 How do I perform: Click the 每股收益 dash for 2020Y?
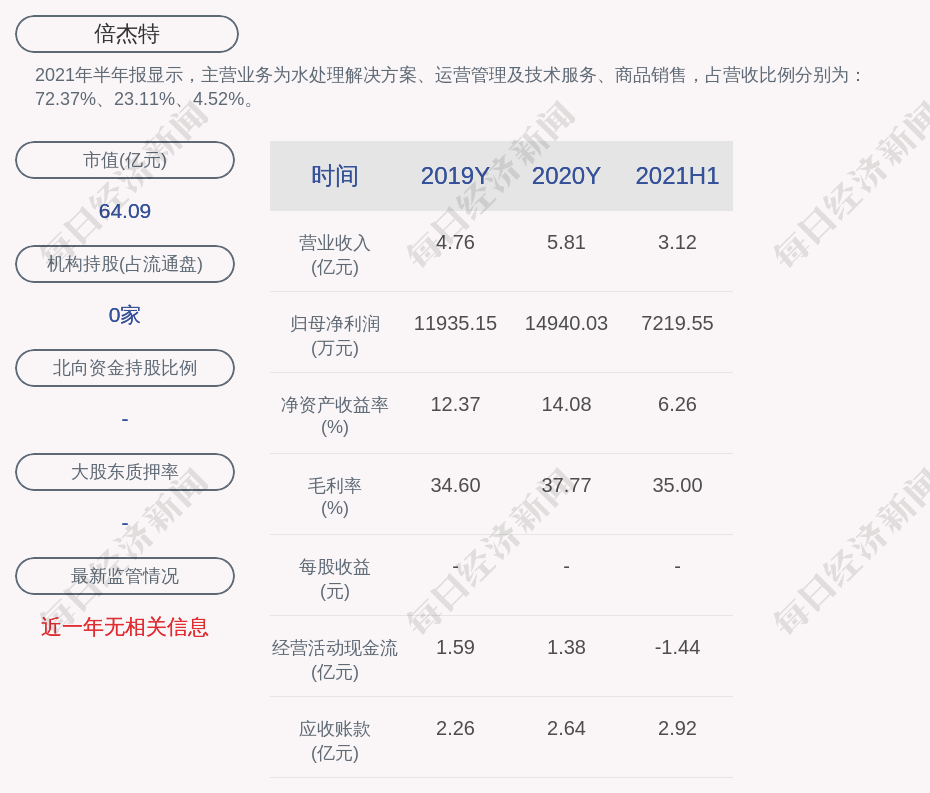tap(566, 566)
